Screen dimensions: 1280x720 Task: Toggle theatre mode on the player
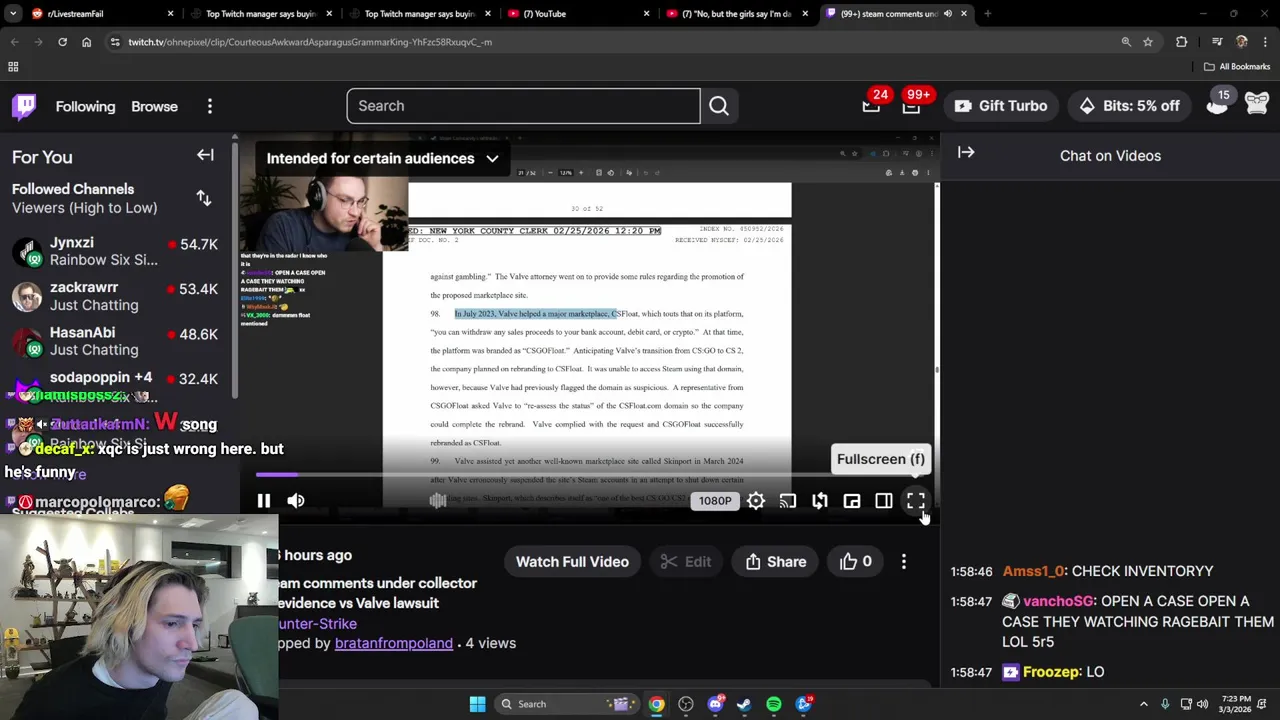[x=884, y=501]
